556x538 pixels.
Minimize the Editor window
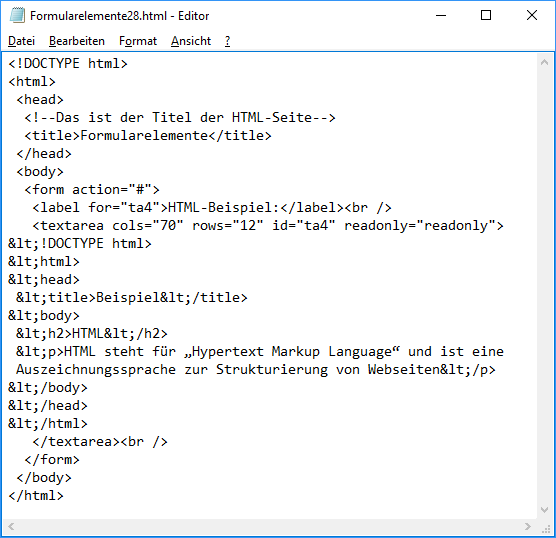point(441,15)
